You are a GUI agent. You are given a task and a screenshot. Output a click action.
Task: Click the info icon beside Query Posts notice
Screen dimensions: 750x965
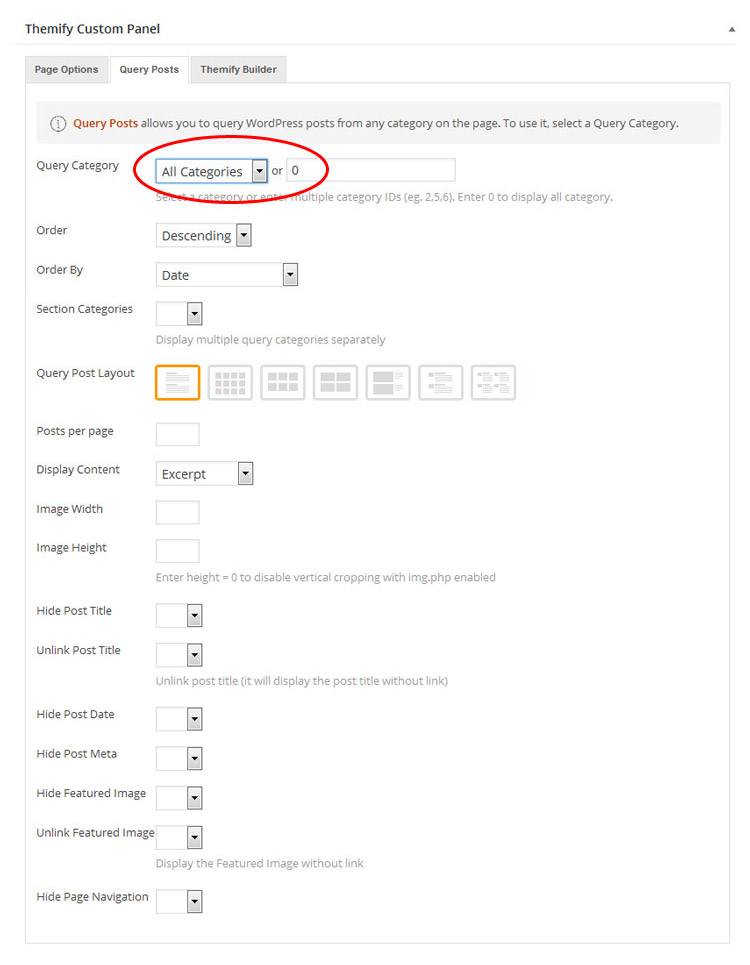58,124
